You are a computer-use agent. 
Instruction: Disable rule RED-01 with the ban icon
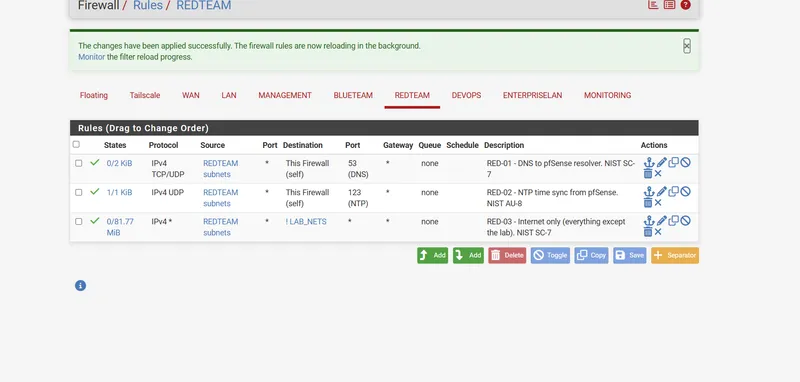coord(686,163)
